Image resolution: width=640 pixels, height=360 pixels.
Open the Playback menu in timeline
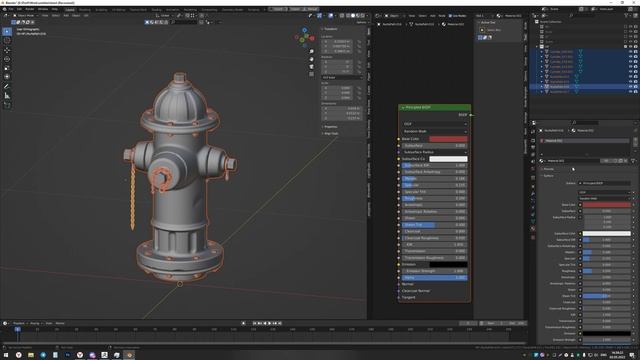19,323
